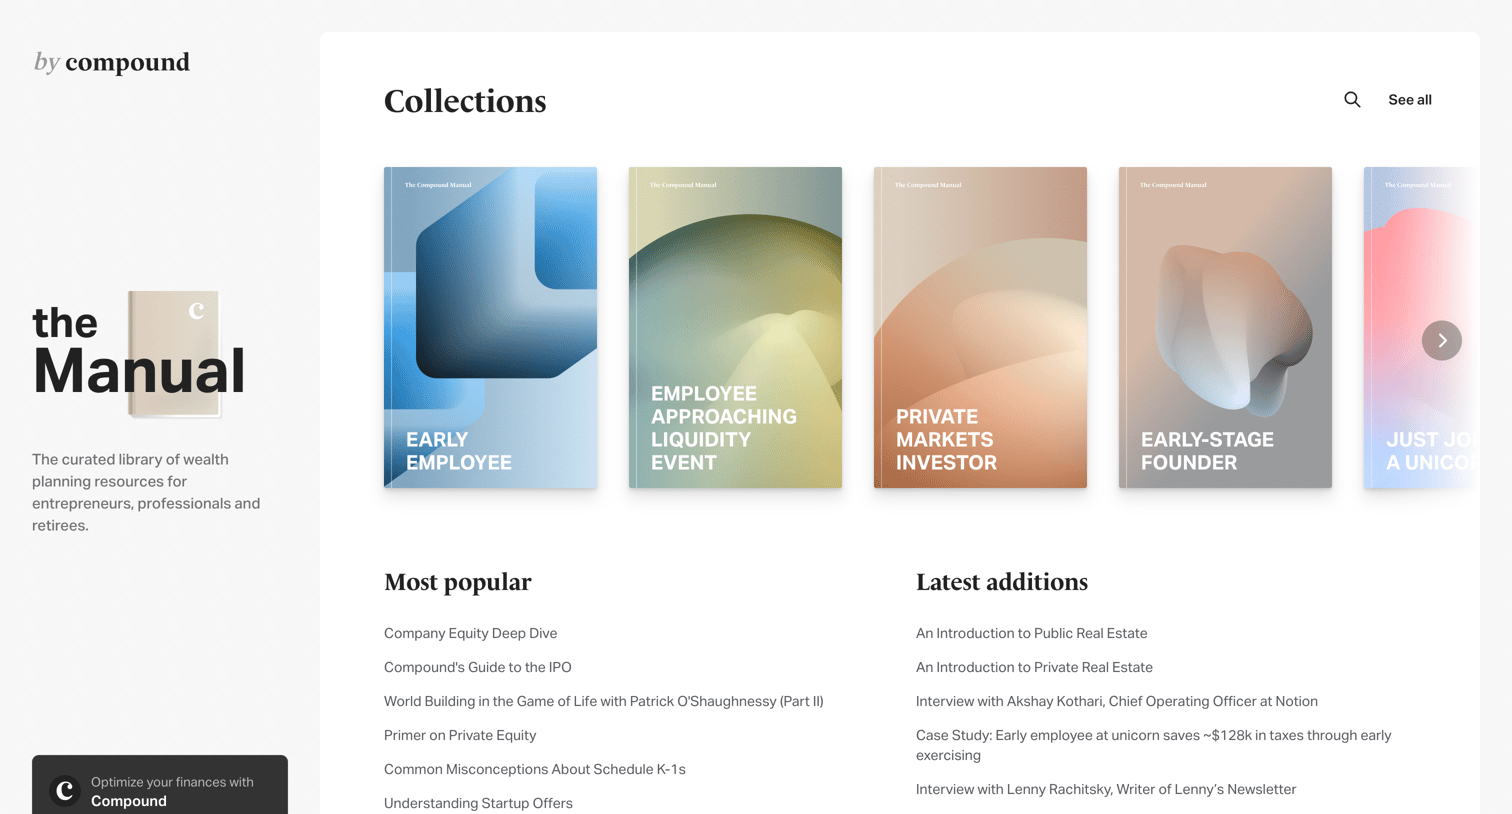The image size is (1512, 814).
Task: Go to by compound home logo
Action: coord(112,62)
